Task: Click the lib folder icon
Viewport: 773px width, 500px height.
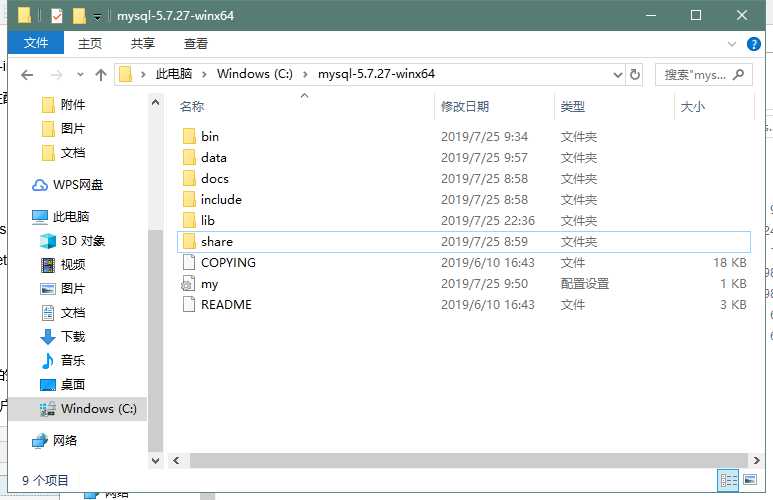Action: pyautogui.click(x=189, y=220)
